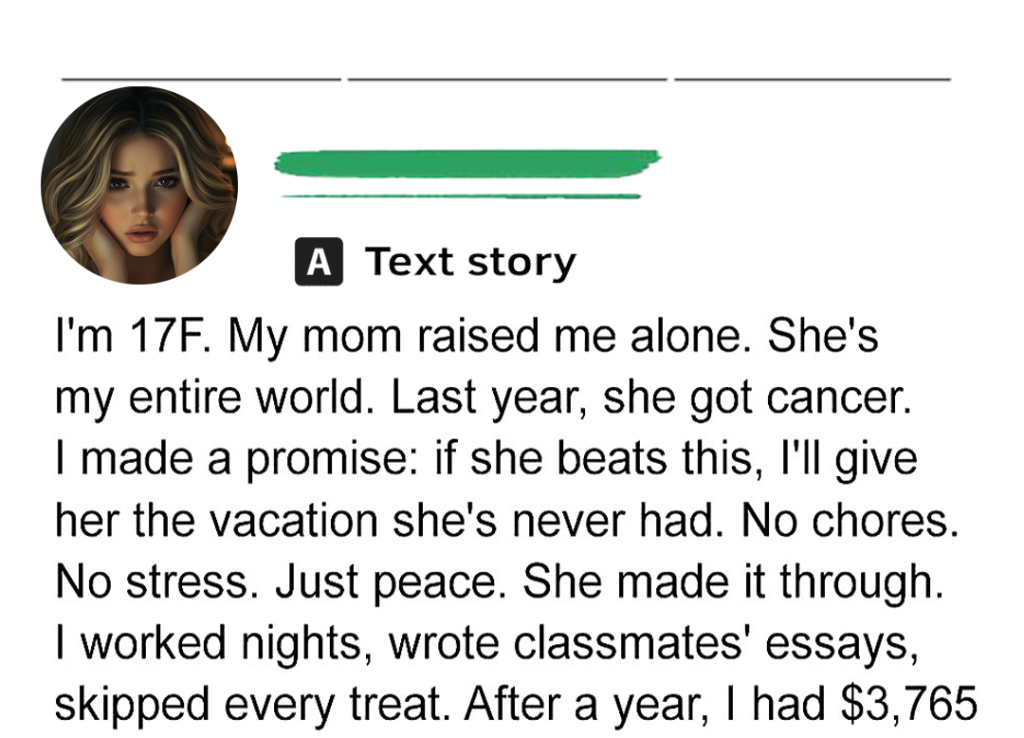Click the thin green line under the username
This screenshot has width=1024, height=738.
coord(461,196)
